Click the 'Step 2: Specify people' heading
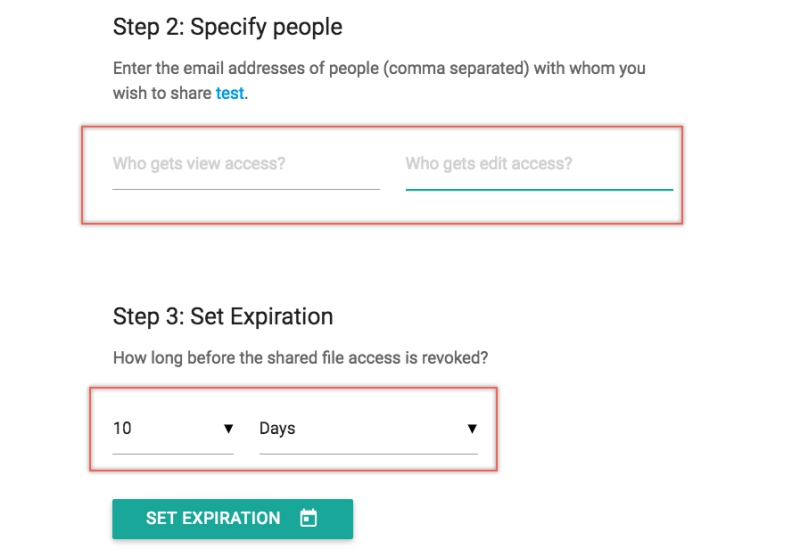 (228, 27)
